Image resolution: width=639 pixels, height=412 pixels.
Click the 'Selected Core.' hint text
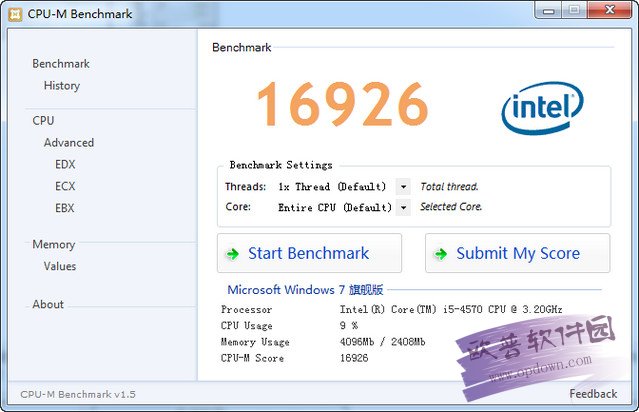point(451,207)
